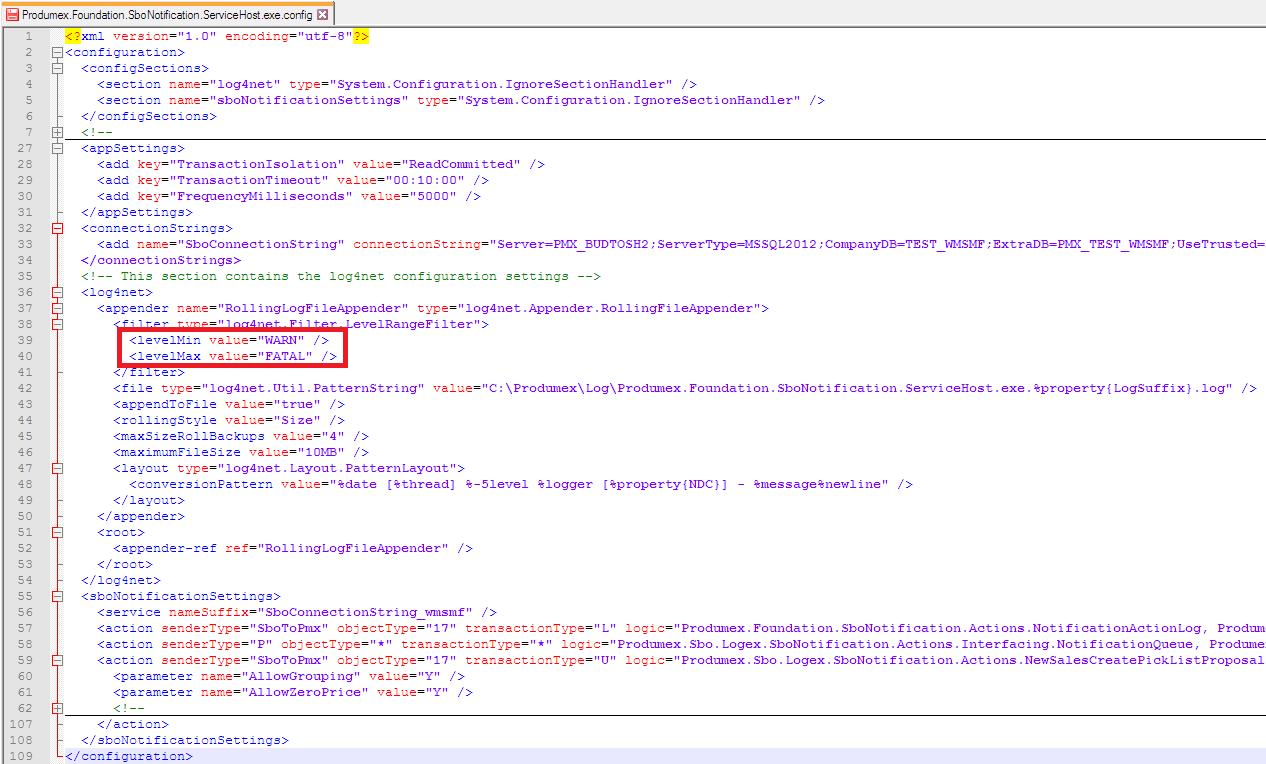Viewport: 1266px width, 764px height.
Task: Collapse the configSections fold marker
Action: [57, 68]
